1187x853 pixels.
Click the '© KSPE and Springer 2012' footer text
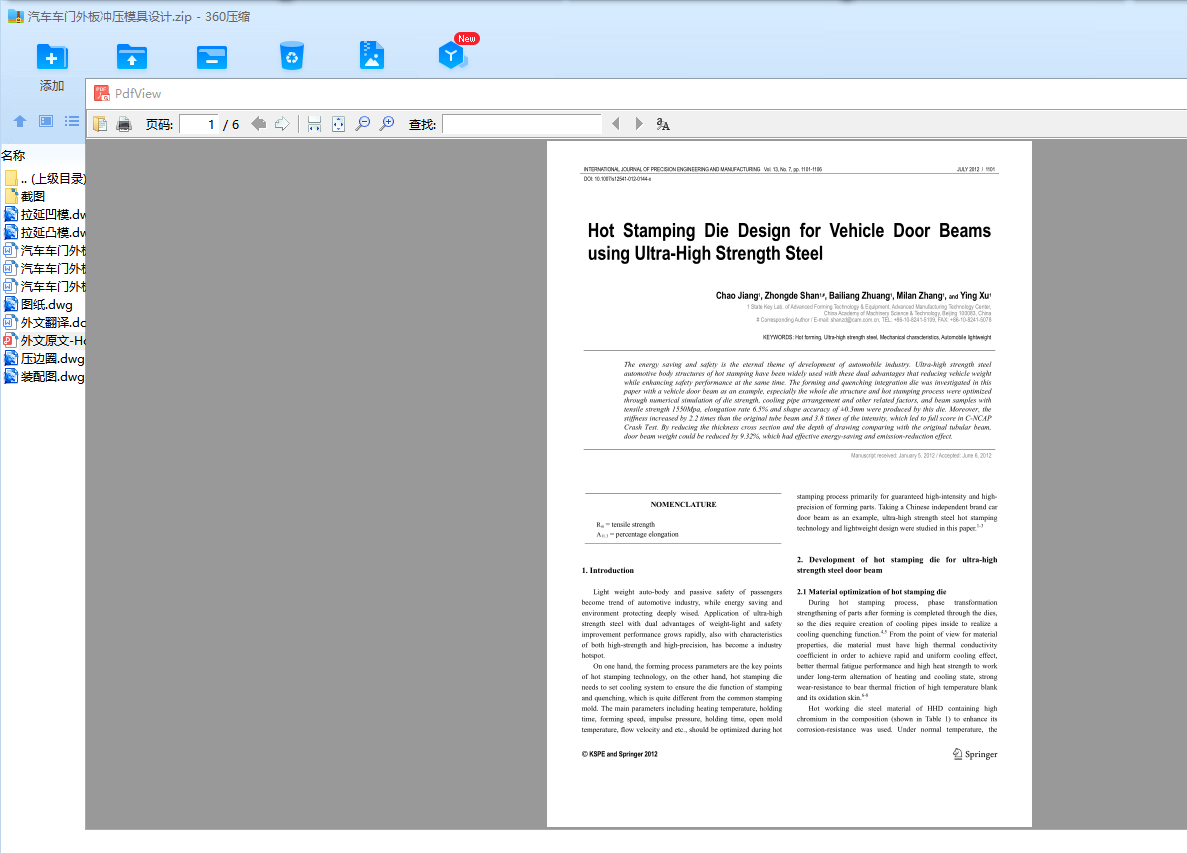point(619,755)
